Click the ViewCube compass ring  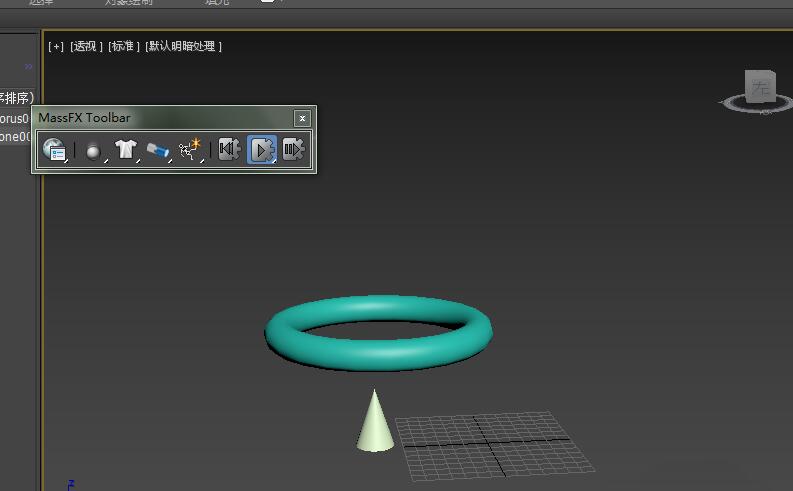pos(735,102)
